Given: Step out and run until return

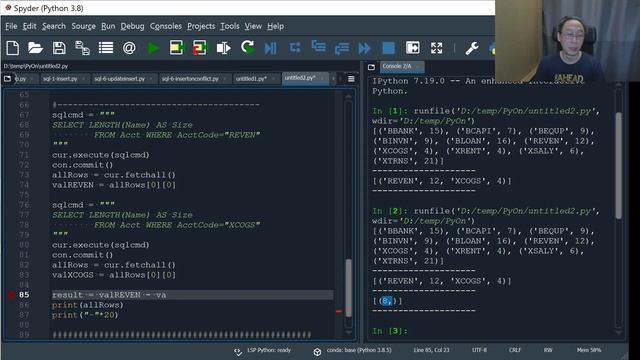Looking at the screenshot, I should 342,48.
